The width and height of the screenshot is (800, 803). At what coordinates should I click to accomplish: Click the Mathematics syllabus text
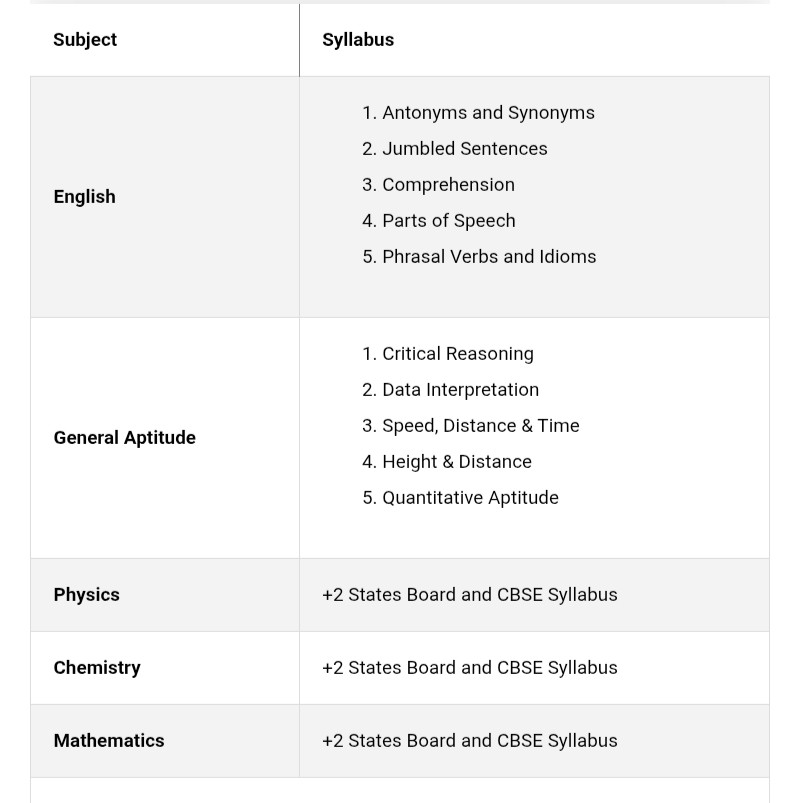pyautogui.click(x=470, y=741)
